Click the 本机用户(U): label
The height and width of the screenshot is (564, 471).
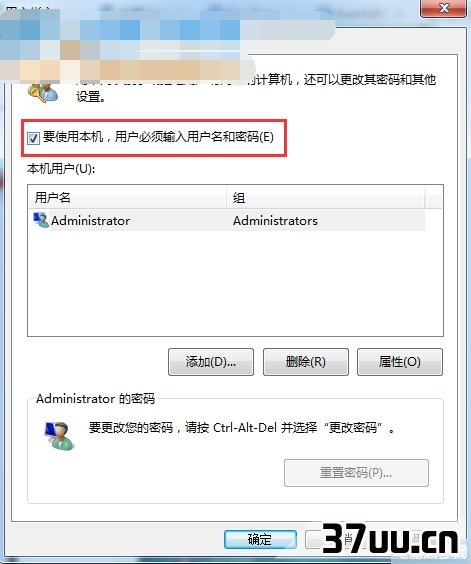(x=61, y=169)
